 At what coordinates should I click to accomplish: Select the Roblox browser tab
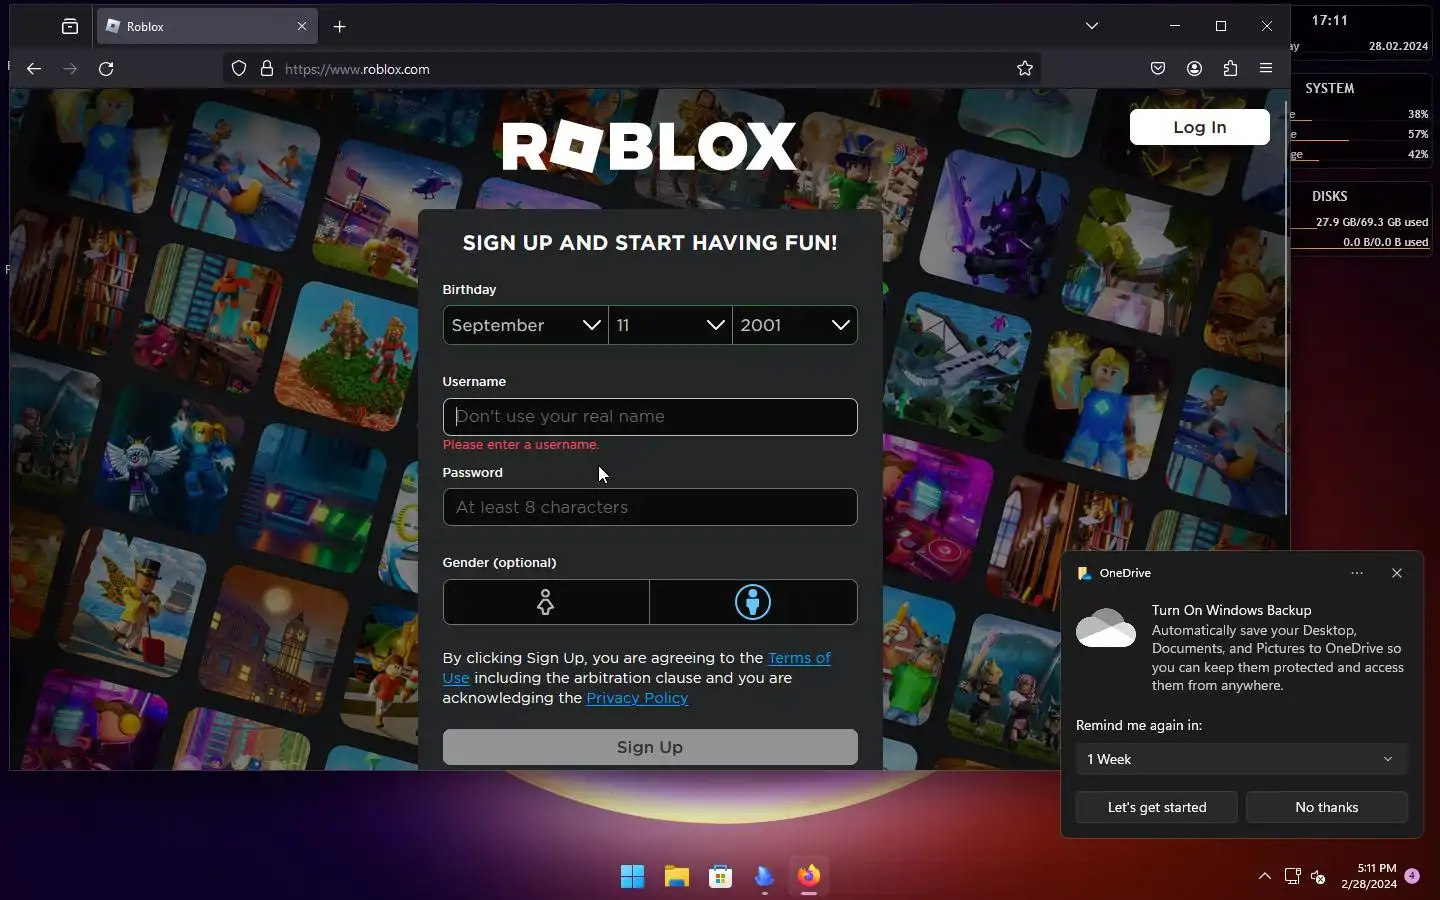tap(207, 27)
